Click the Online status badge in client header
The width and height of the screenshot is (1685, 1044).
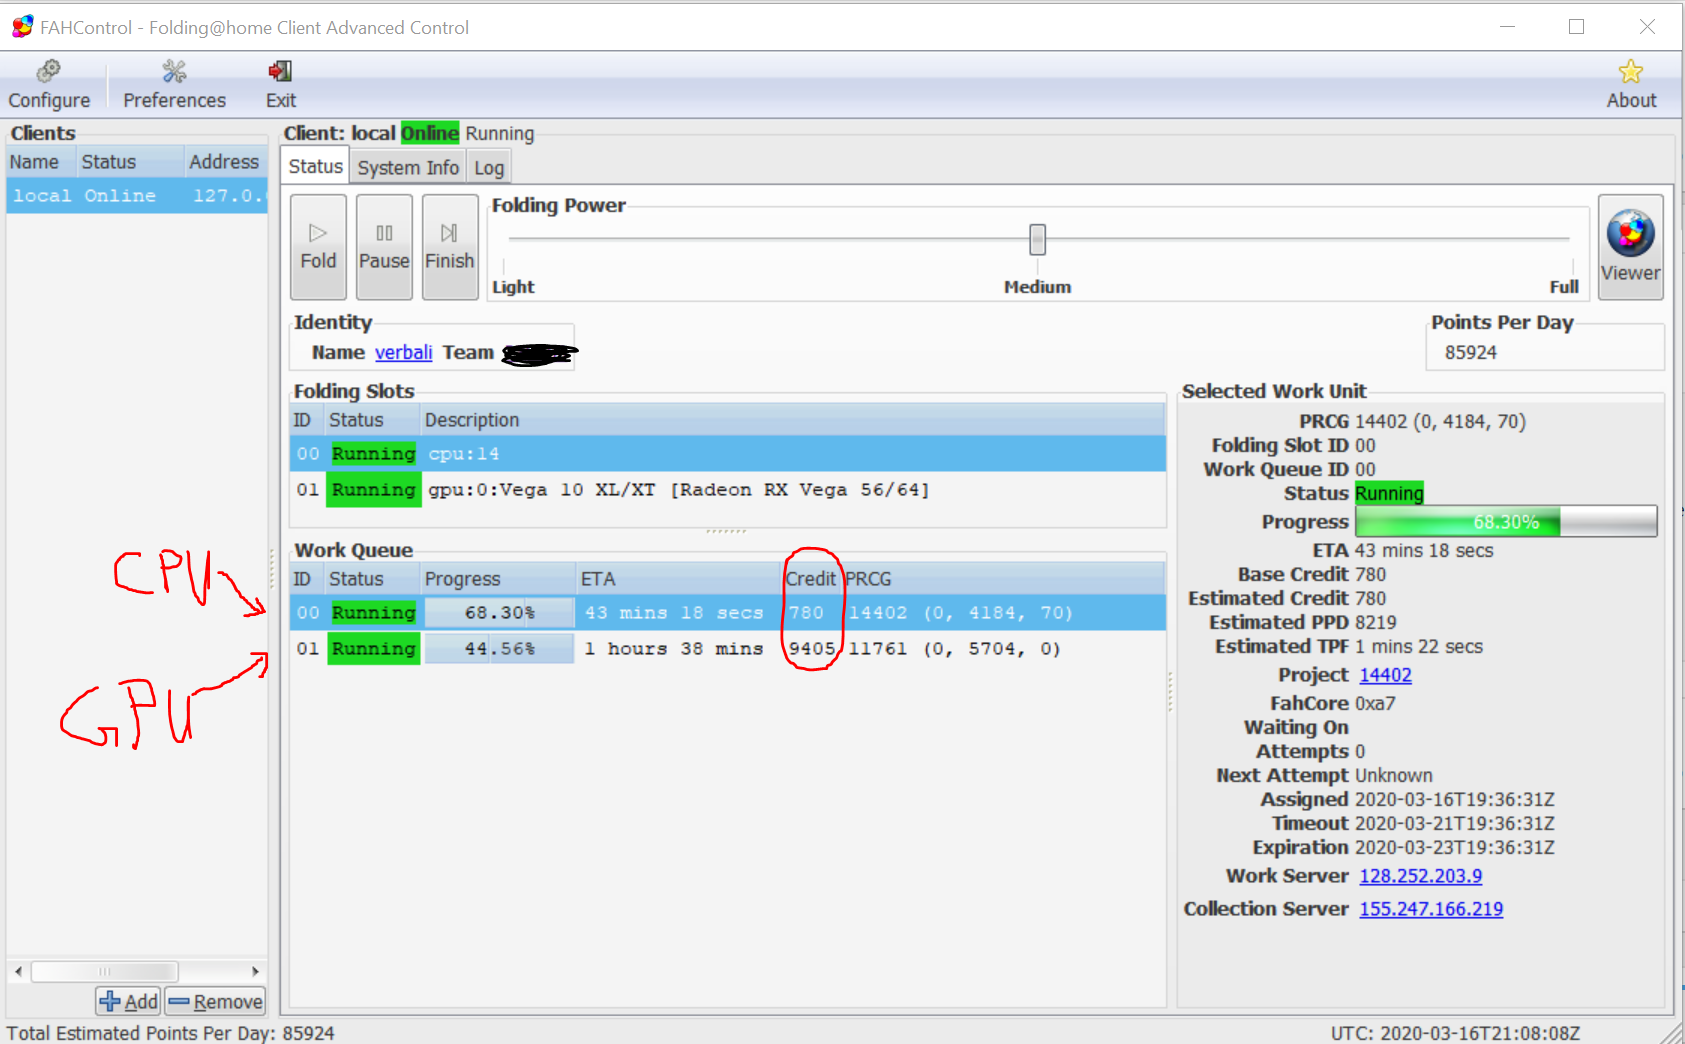[x=430, y=133]
